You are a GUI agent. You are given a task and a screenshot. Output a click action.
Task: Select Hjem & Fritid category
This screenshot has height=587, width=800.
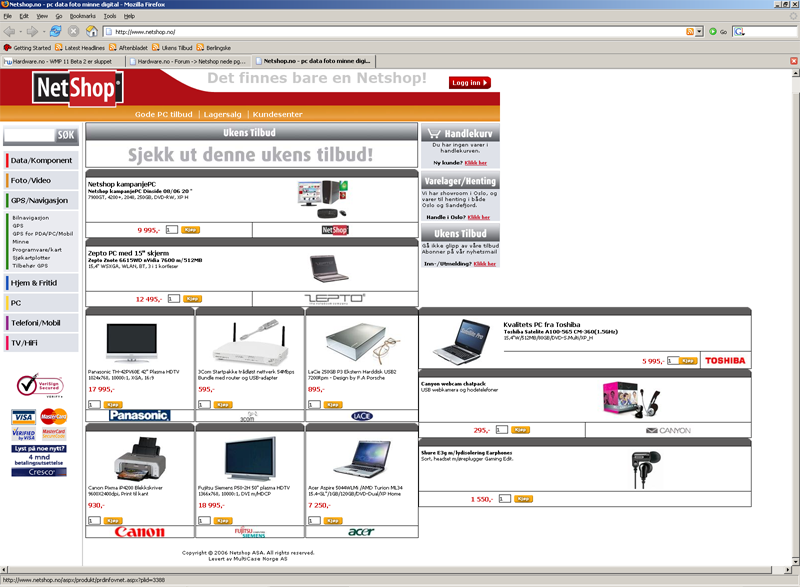click(x=41, y=283)
